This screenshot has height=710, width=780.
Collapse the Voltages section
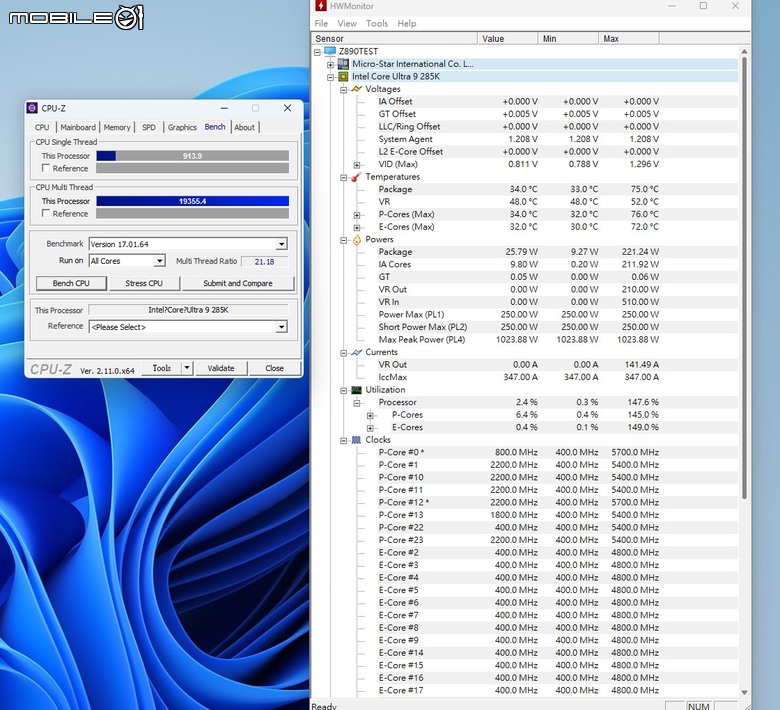coord(343,90)
